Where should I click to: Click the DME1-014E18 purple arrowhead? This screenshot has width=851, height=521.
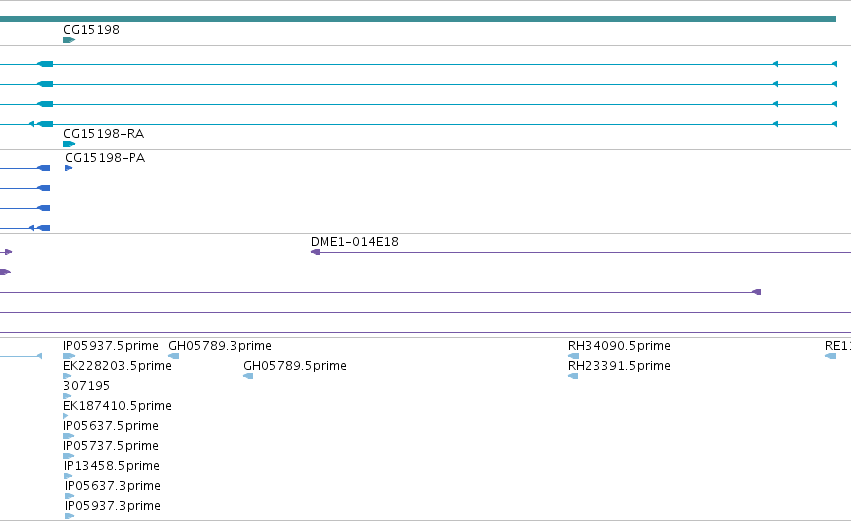pyautogui.click(x=315, y=252)
